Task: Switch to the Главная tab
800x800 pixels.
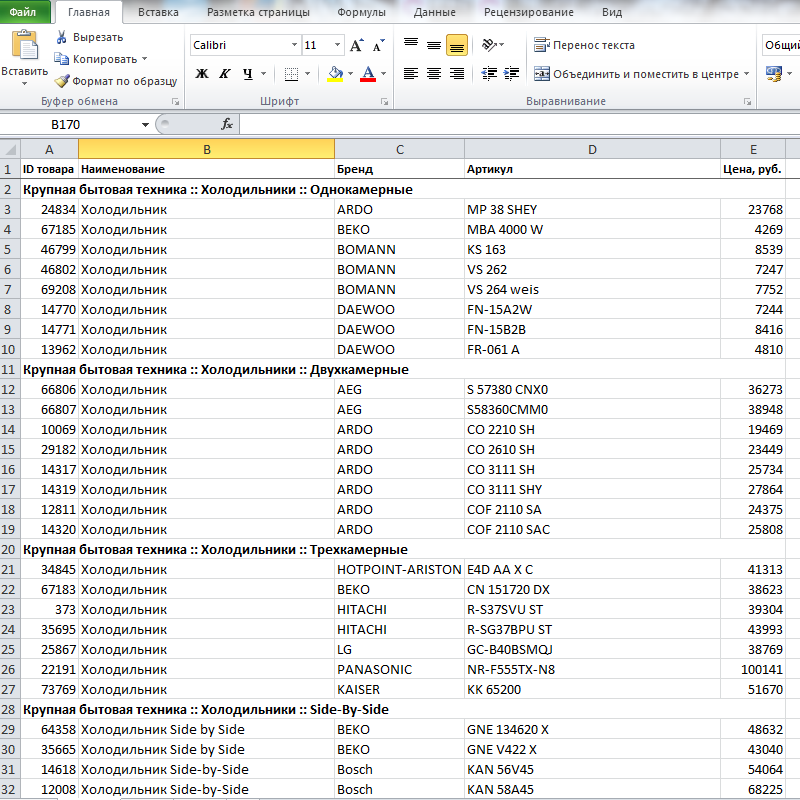Action: click(89, 12)
